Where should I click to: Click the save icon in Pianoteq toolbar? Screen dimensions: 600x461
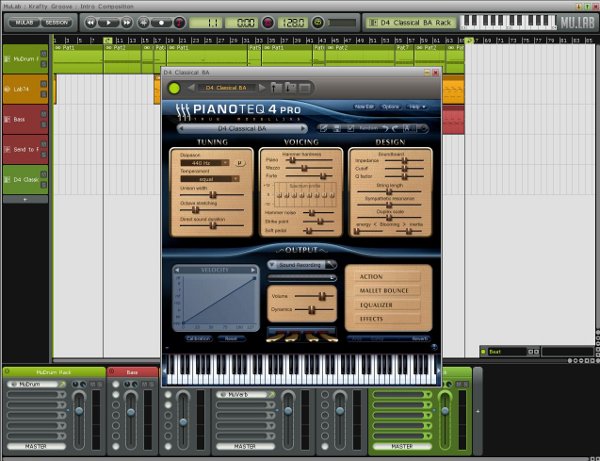[x=337, y=129]
